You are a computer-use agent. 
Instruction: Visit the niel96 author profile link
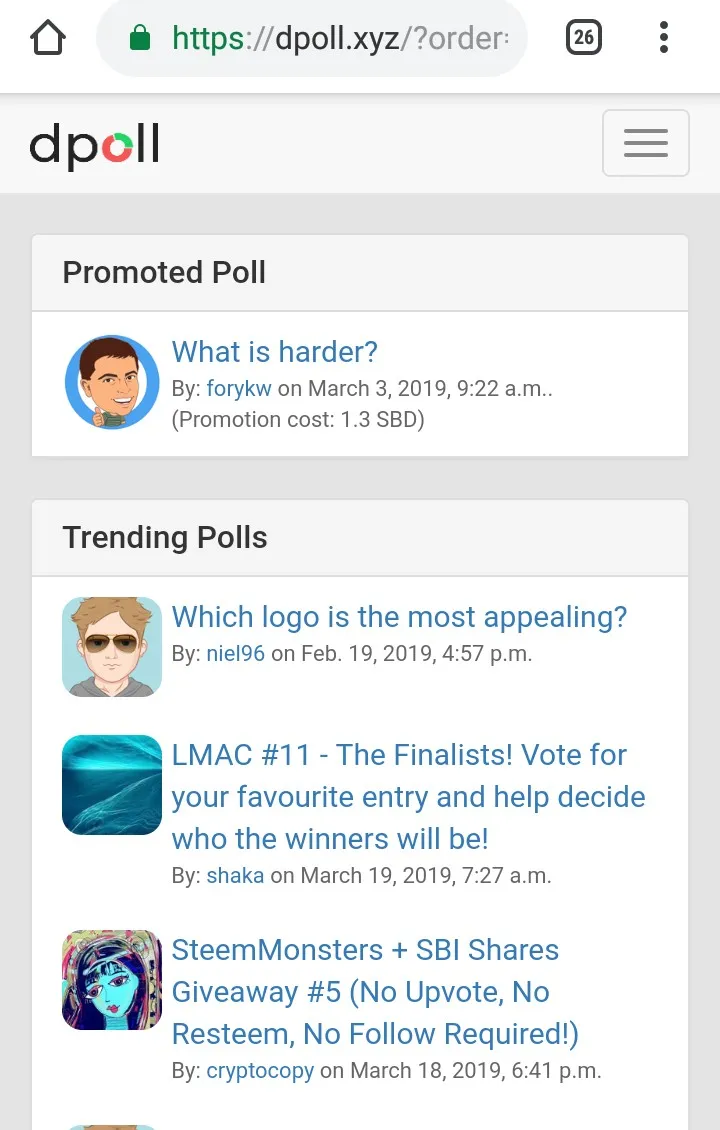click(x=235, y=654)
